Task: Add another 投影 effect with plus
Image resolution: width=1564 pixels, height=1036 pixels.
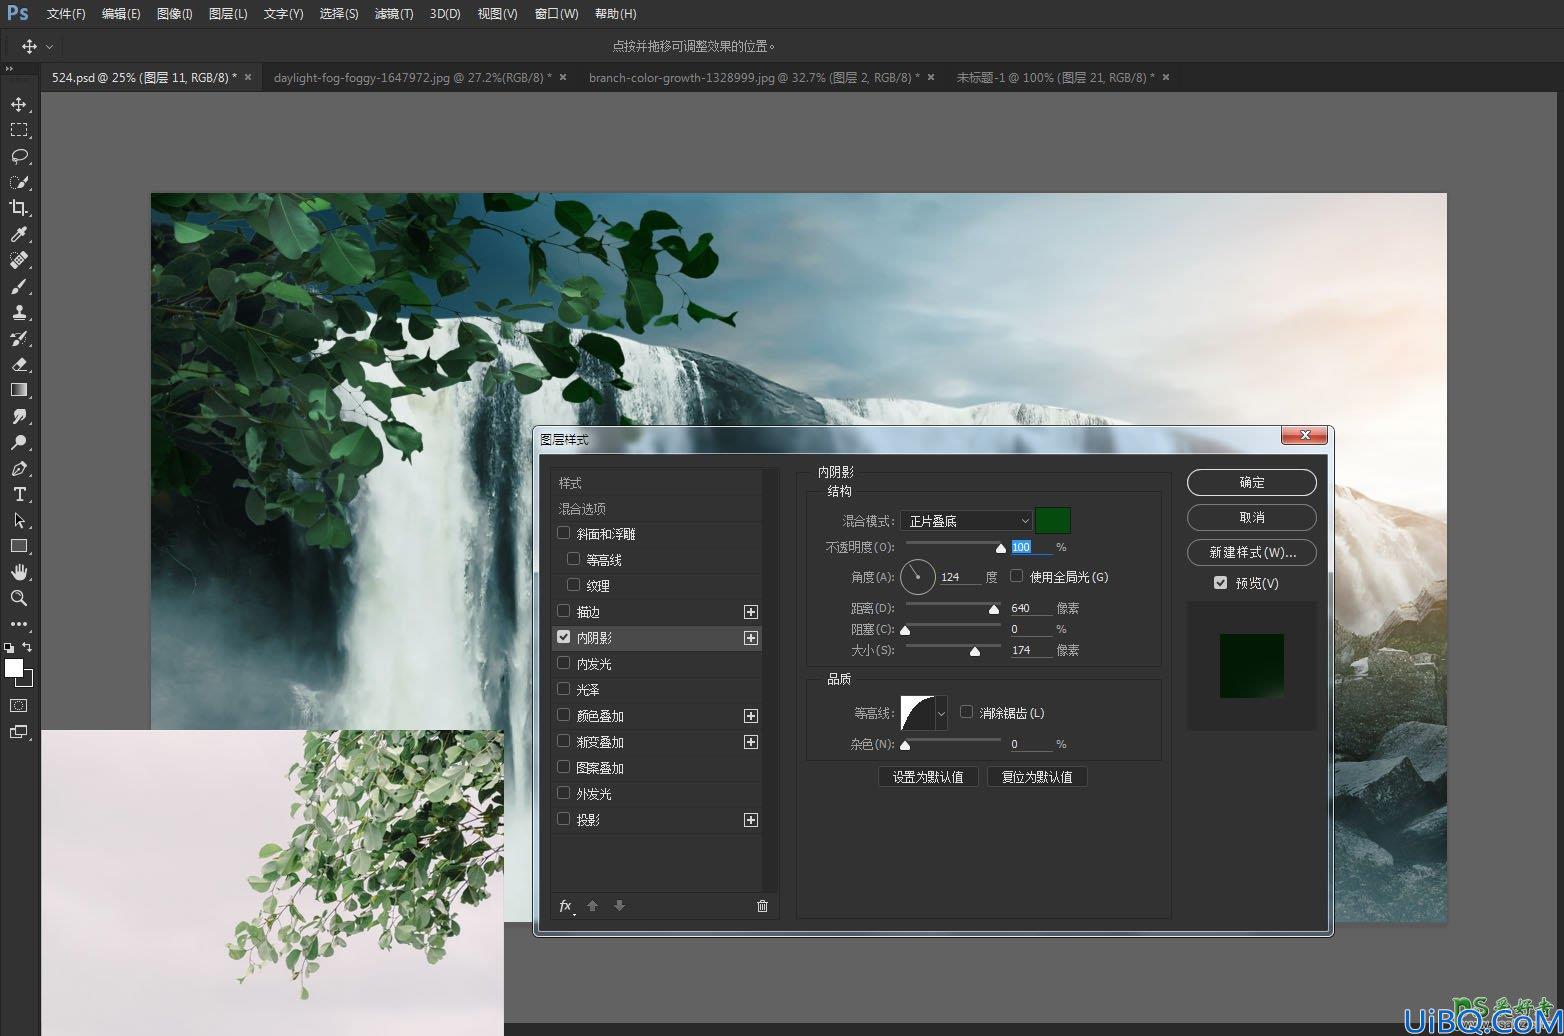Action: click(x=751, y=820)
